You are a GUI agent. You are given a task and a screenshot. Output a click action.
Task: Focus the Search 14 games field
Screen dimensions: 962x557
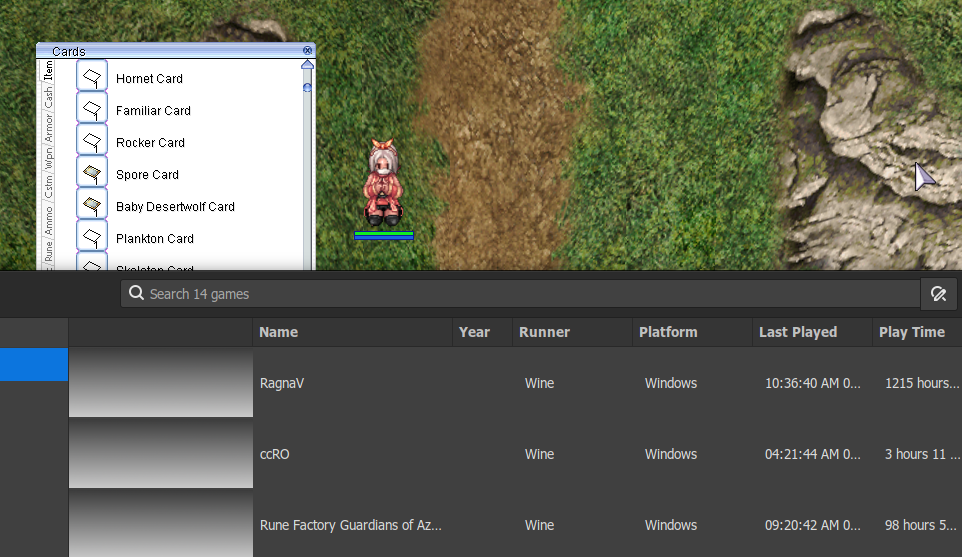pos(520,294)
